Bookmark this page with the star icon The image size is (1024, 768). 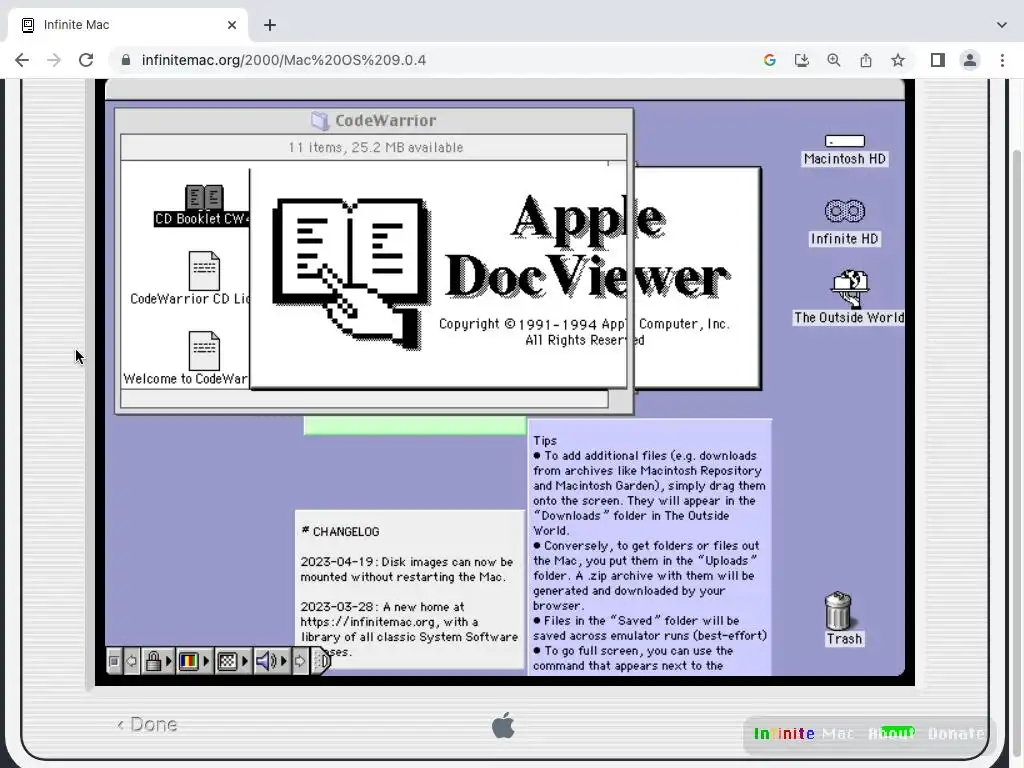tap(898, 60)
